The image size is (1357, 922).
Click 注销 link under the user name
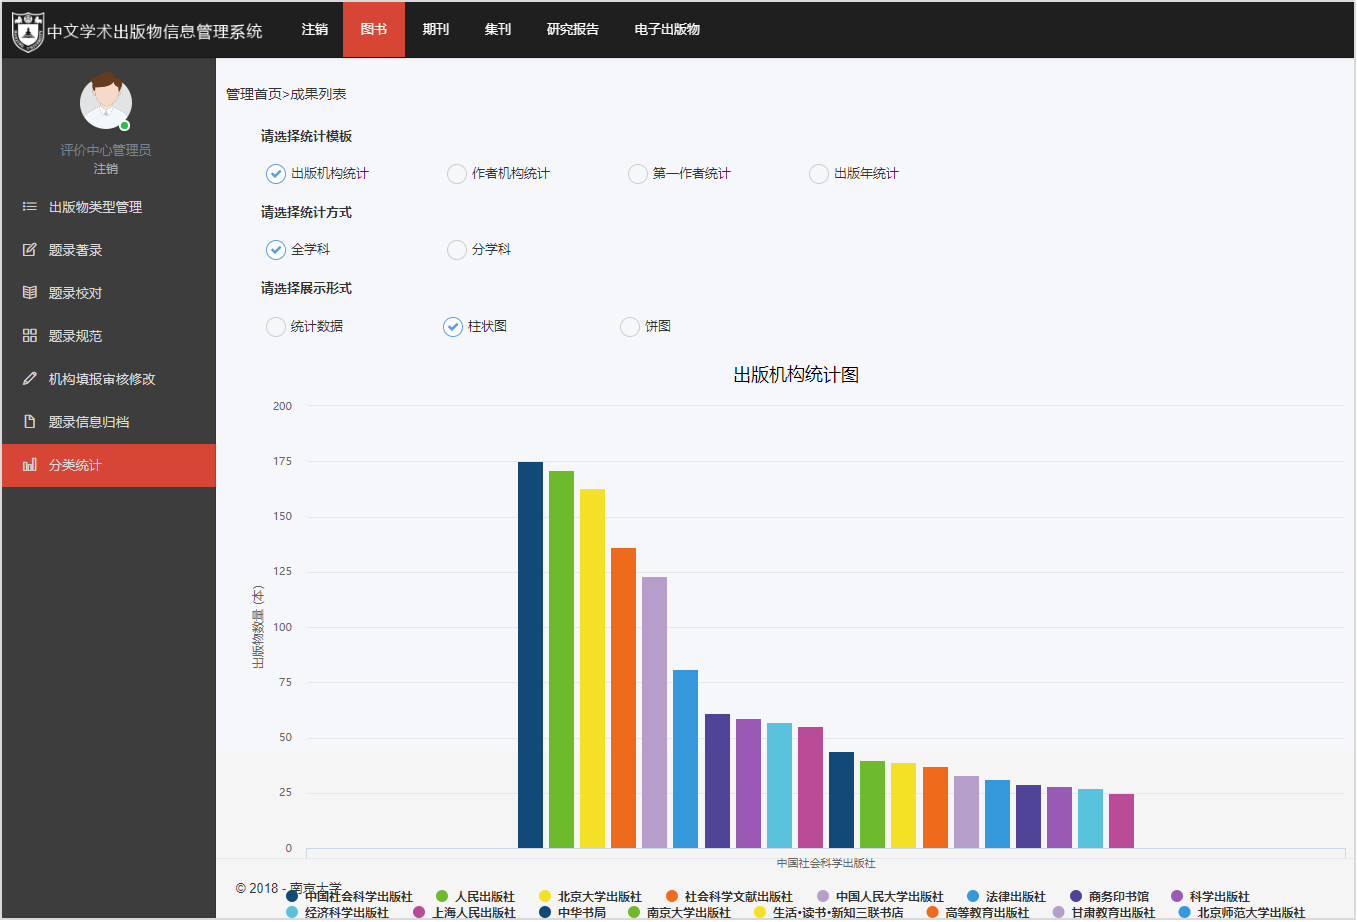point(106,169)
